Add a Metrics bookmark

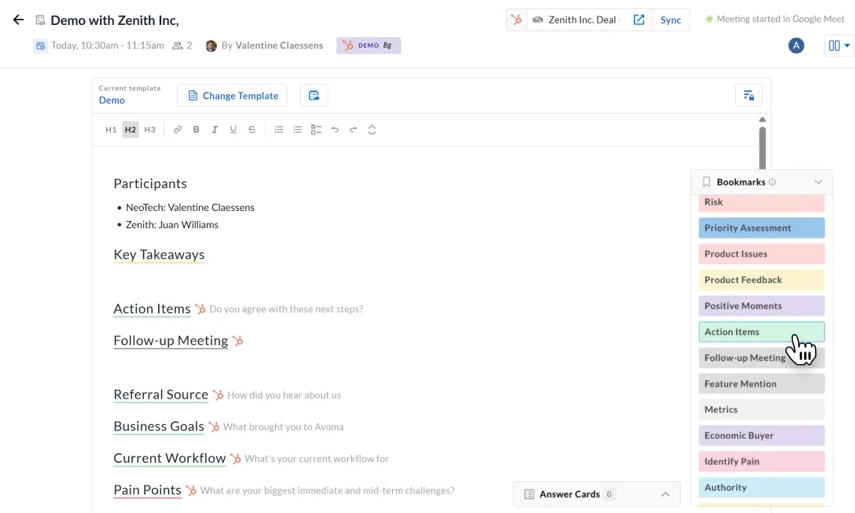point(762,409)
